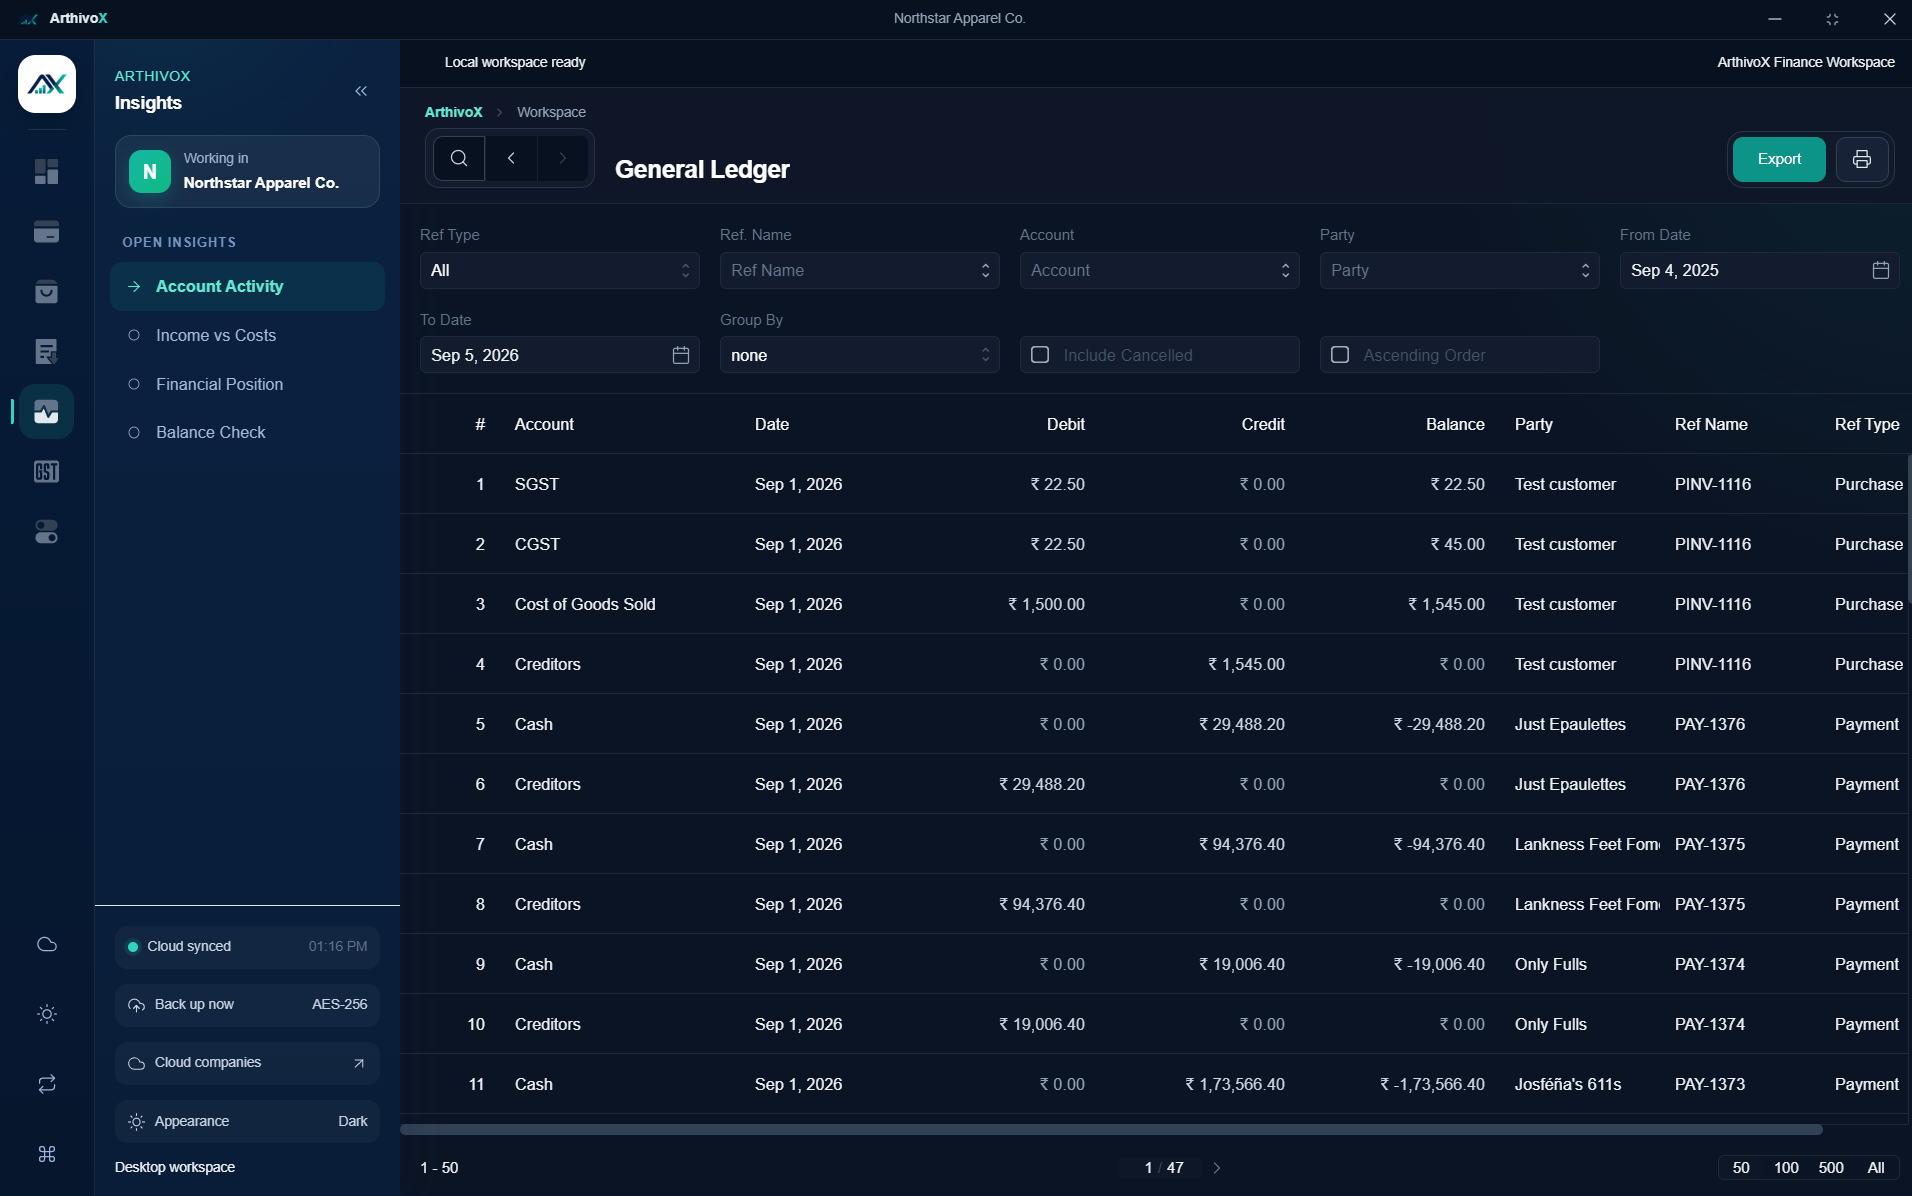The image size is (1912, 1196).
Task: Click the command key icon in left rail
Action: (47, 1154)
